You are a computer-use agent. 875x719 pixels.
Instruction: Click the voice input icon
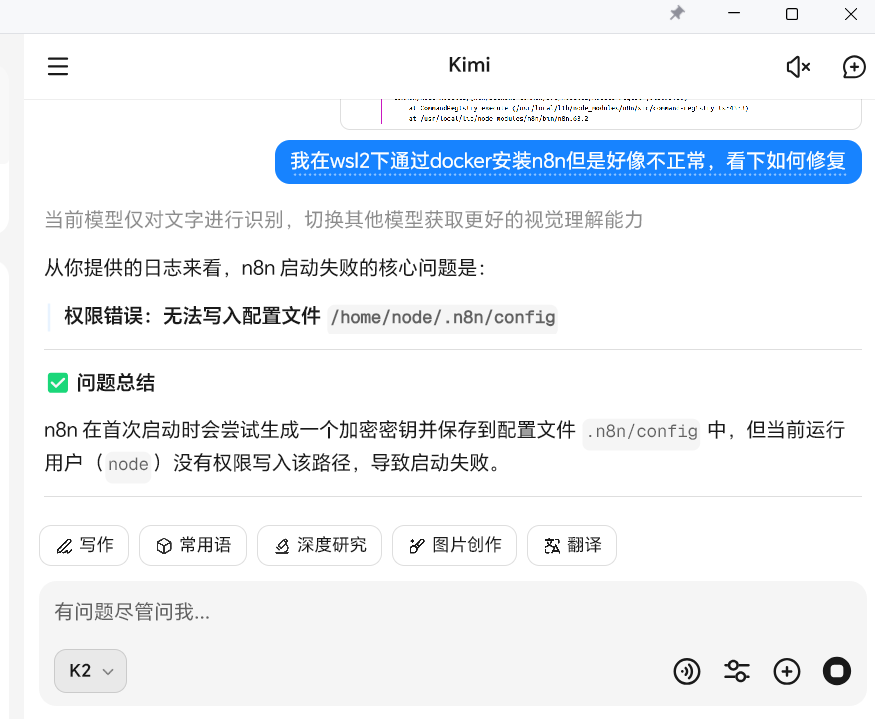687,671
